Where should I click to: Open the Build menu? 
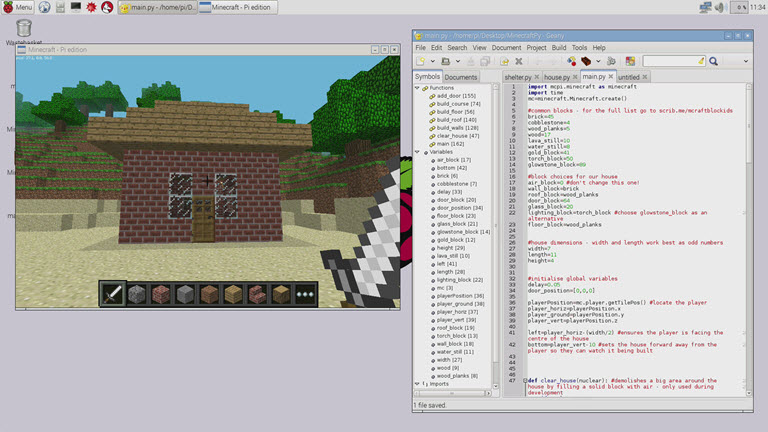tap(559, 47)
